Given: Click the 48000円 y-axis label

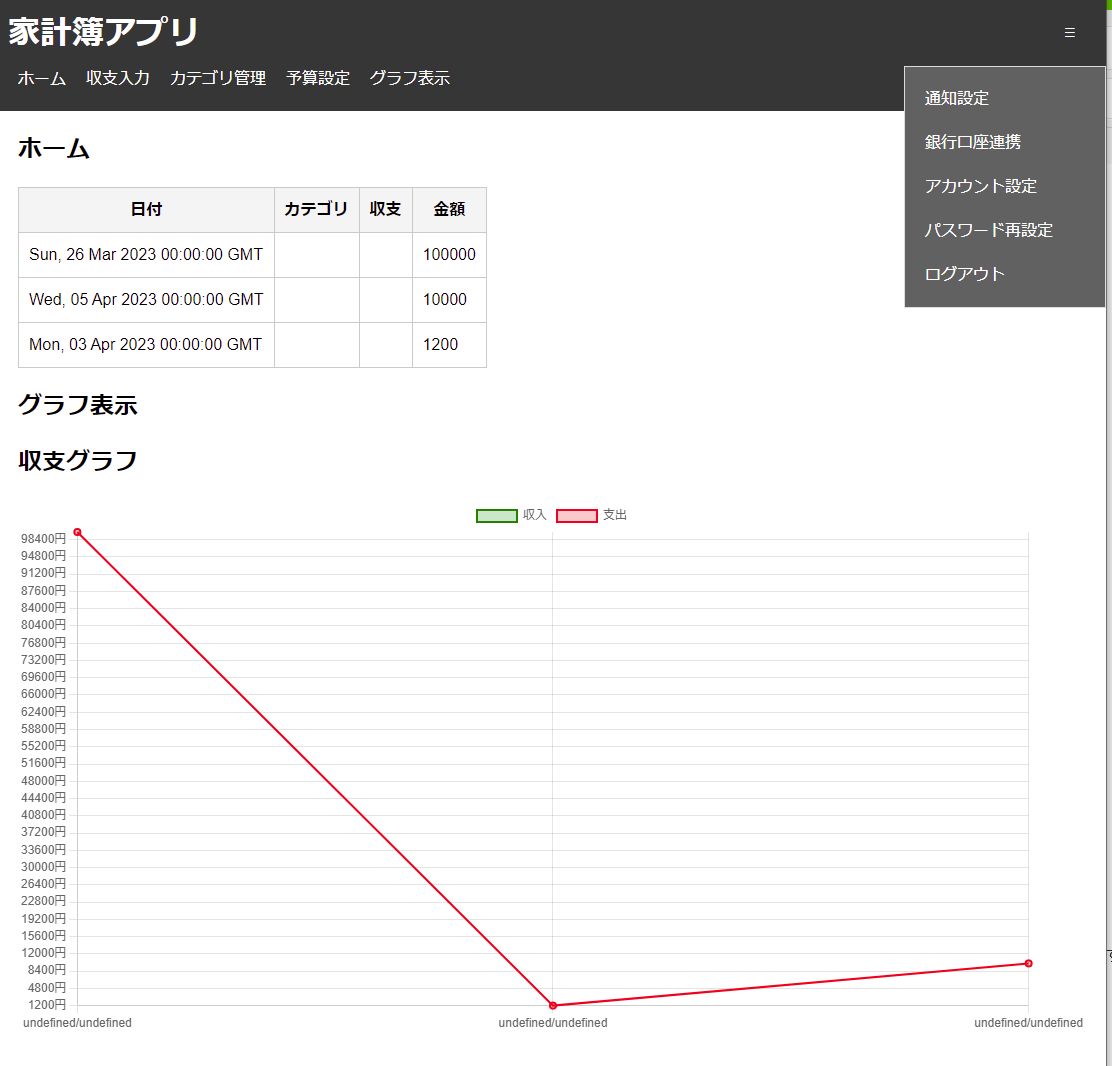Looking at the screenshot, I should tap(43, 781).
